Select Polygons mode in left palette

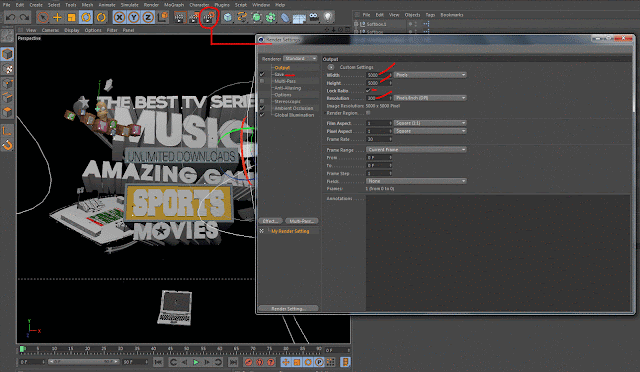7,112
